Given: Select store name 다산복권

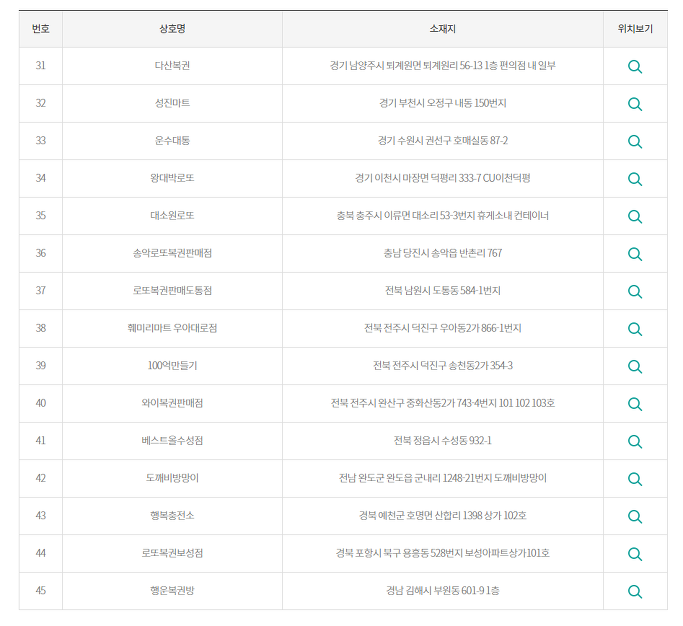Looking at the screenshot, I should pyautogui.click(x=172, y=65).
